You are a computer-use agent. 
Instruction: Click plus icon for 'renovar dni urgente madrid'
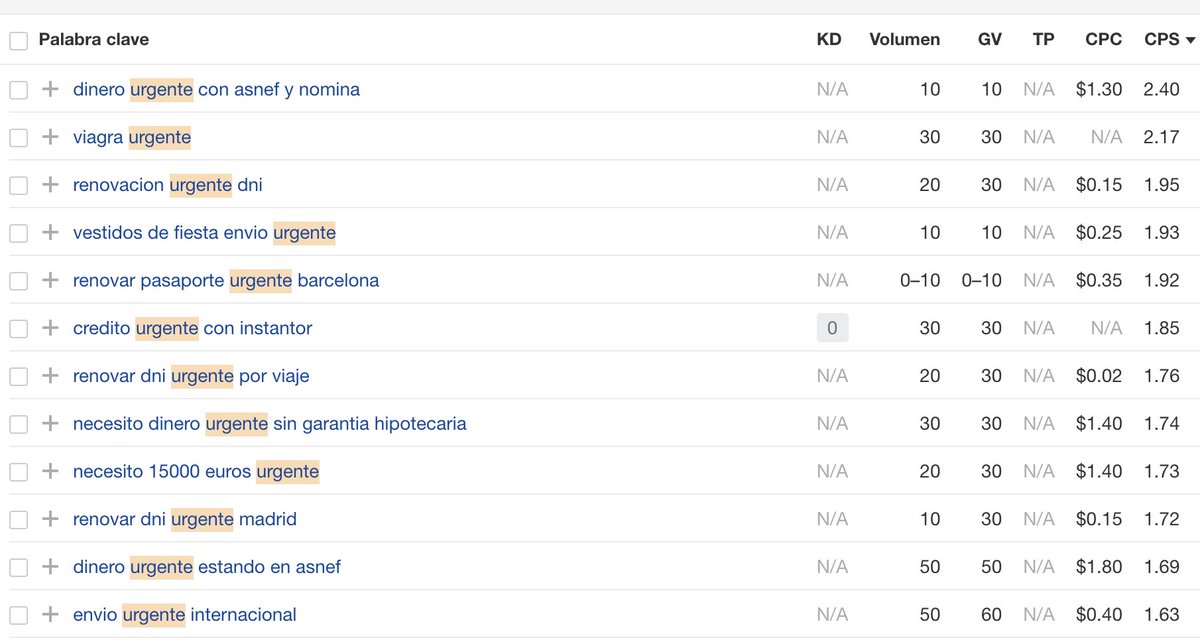coord(50,520)
